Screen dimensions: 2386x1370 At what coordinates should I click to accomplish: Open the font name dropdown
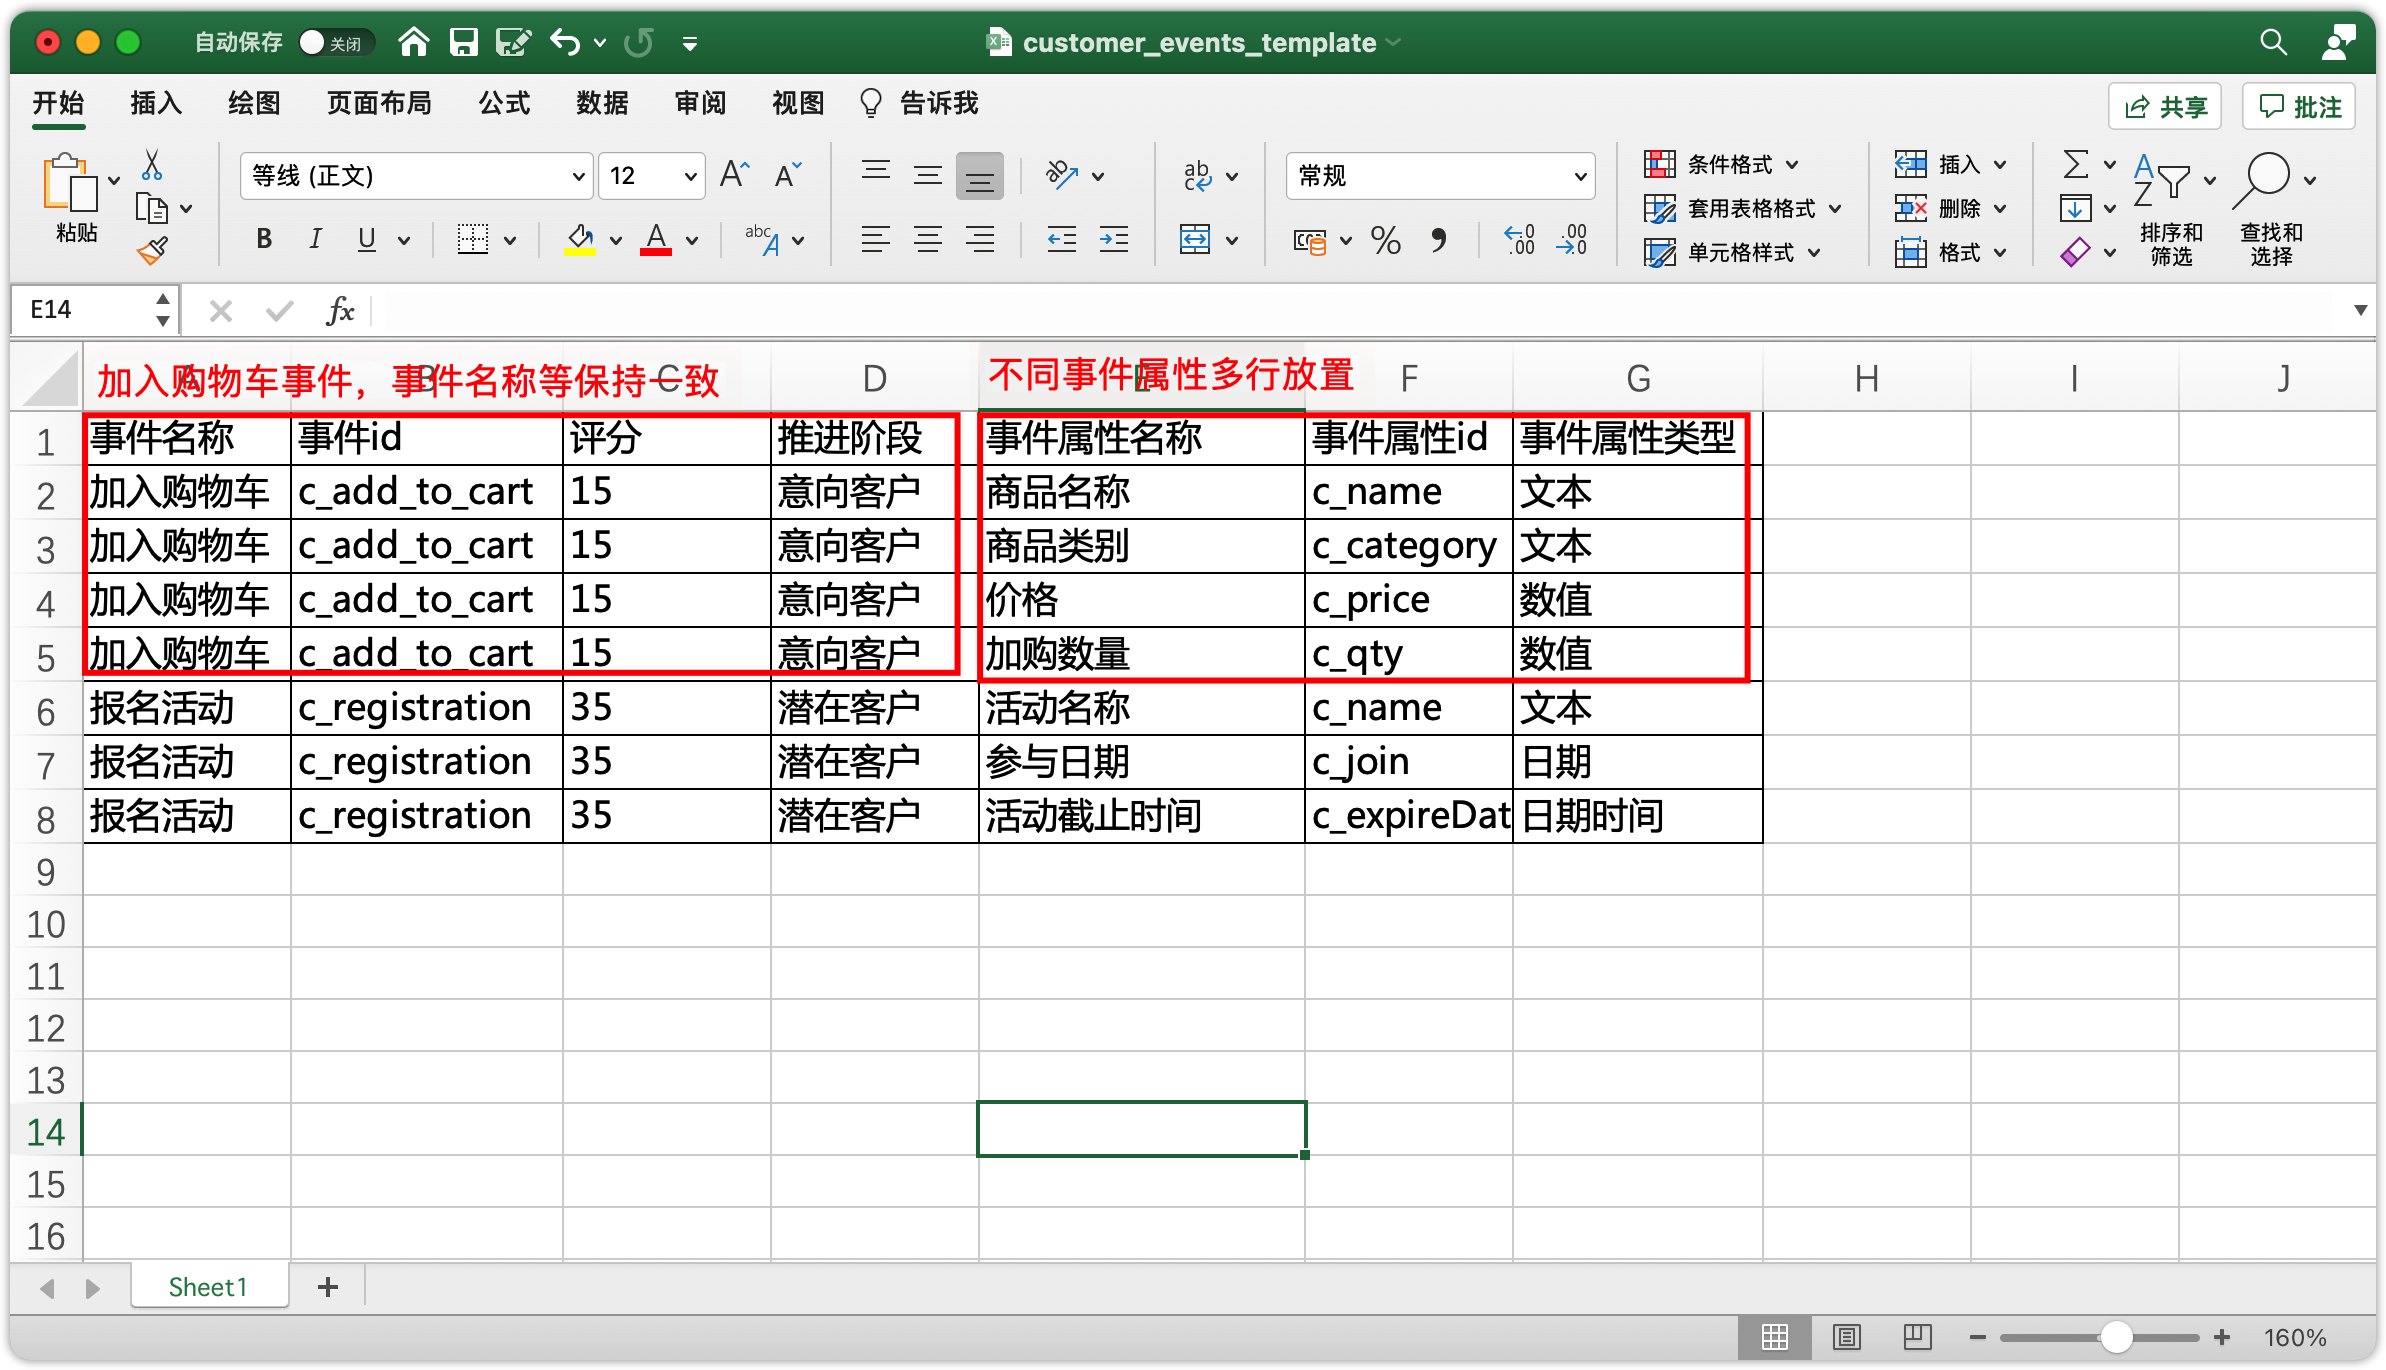578,177
